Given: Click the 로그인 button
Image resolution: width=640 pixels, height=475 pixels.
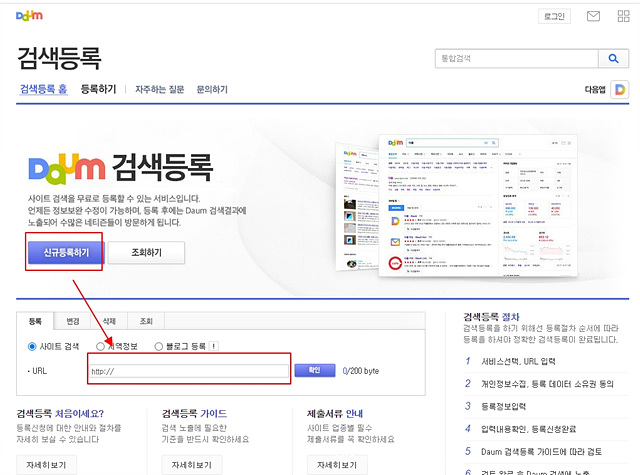Looking at the screenshot, I should pos(554,16).
